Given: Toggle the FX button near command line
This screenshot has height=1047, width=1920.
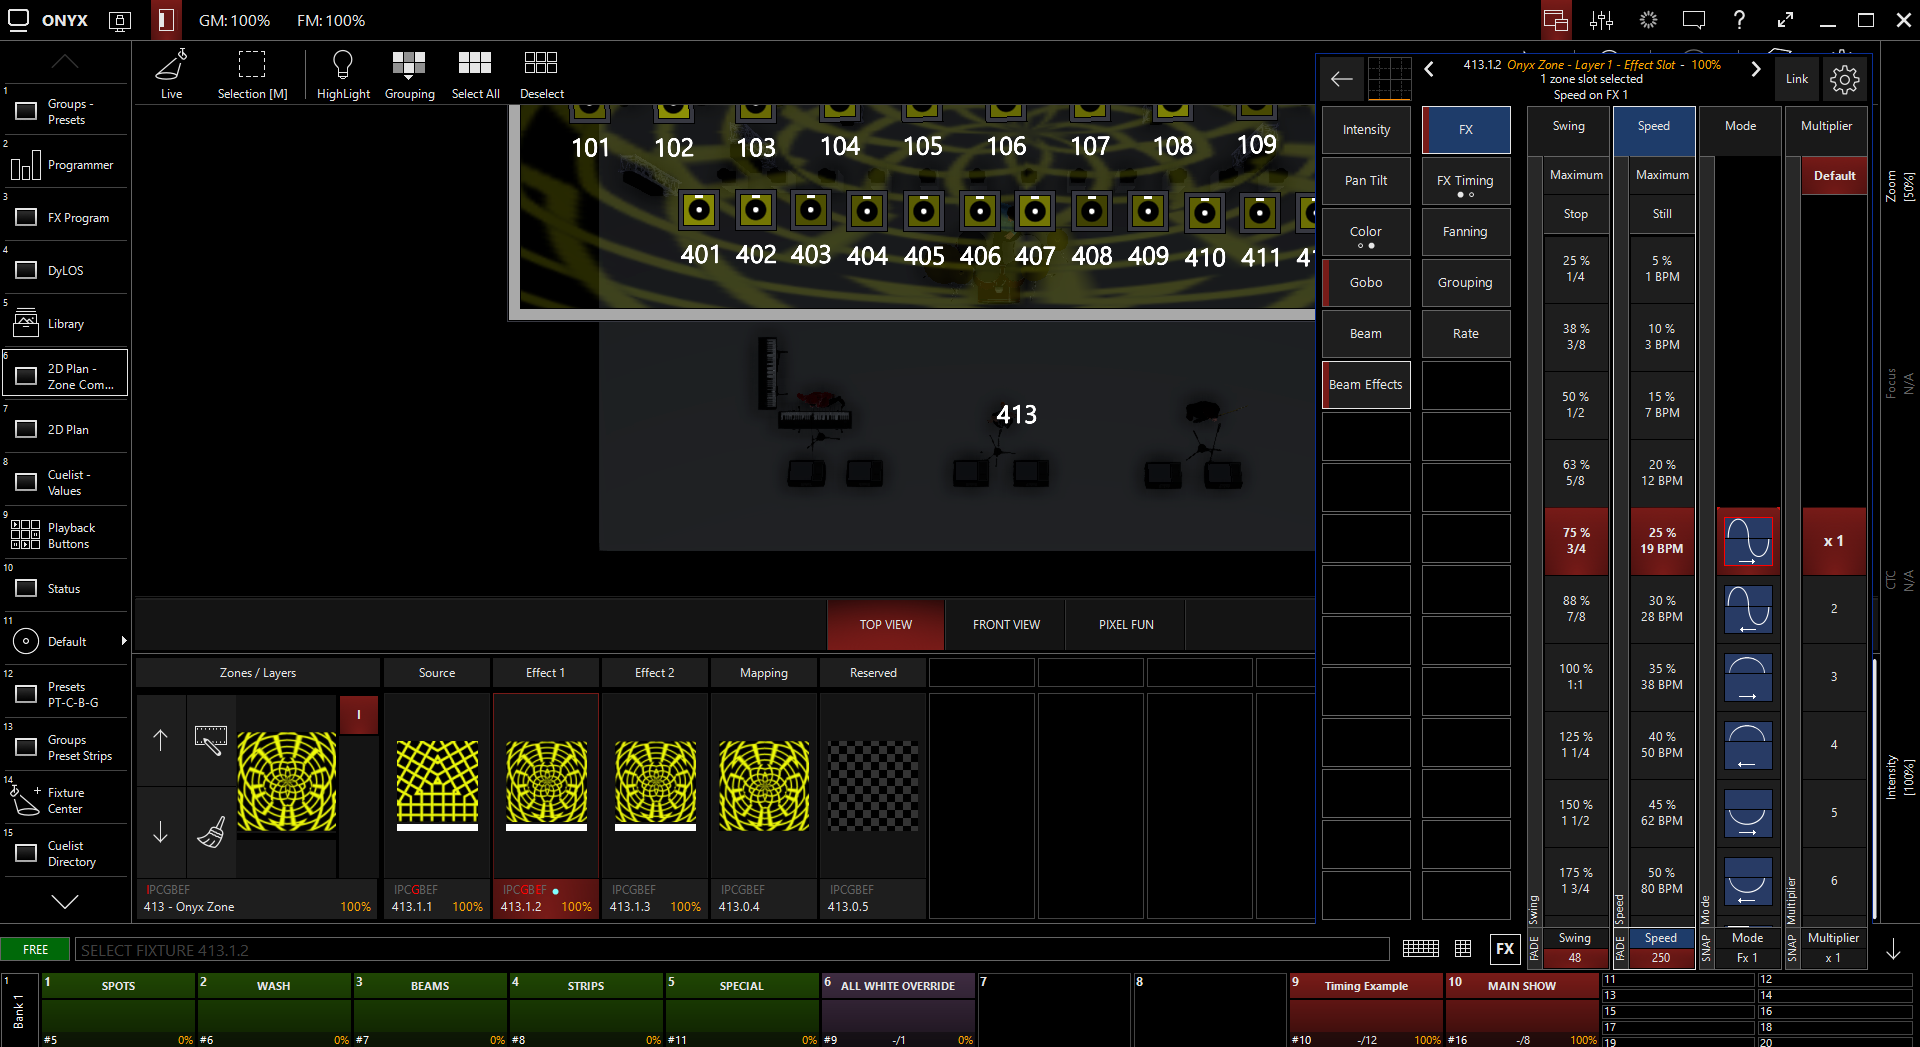Looking at the screenshot, I should click(1505, 949).
